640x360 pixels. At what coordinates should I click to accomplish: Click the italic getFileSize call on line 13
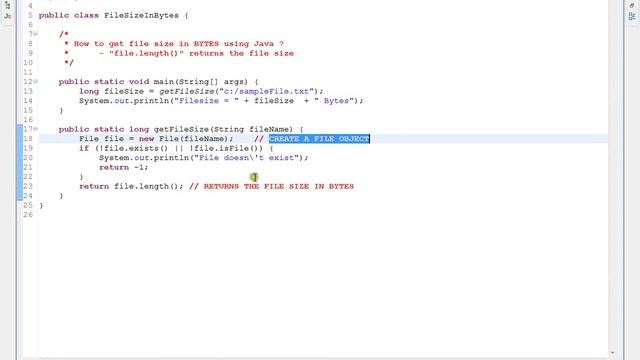tap(187, 91)
